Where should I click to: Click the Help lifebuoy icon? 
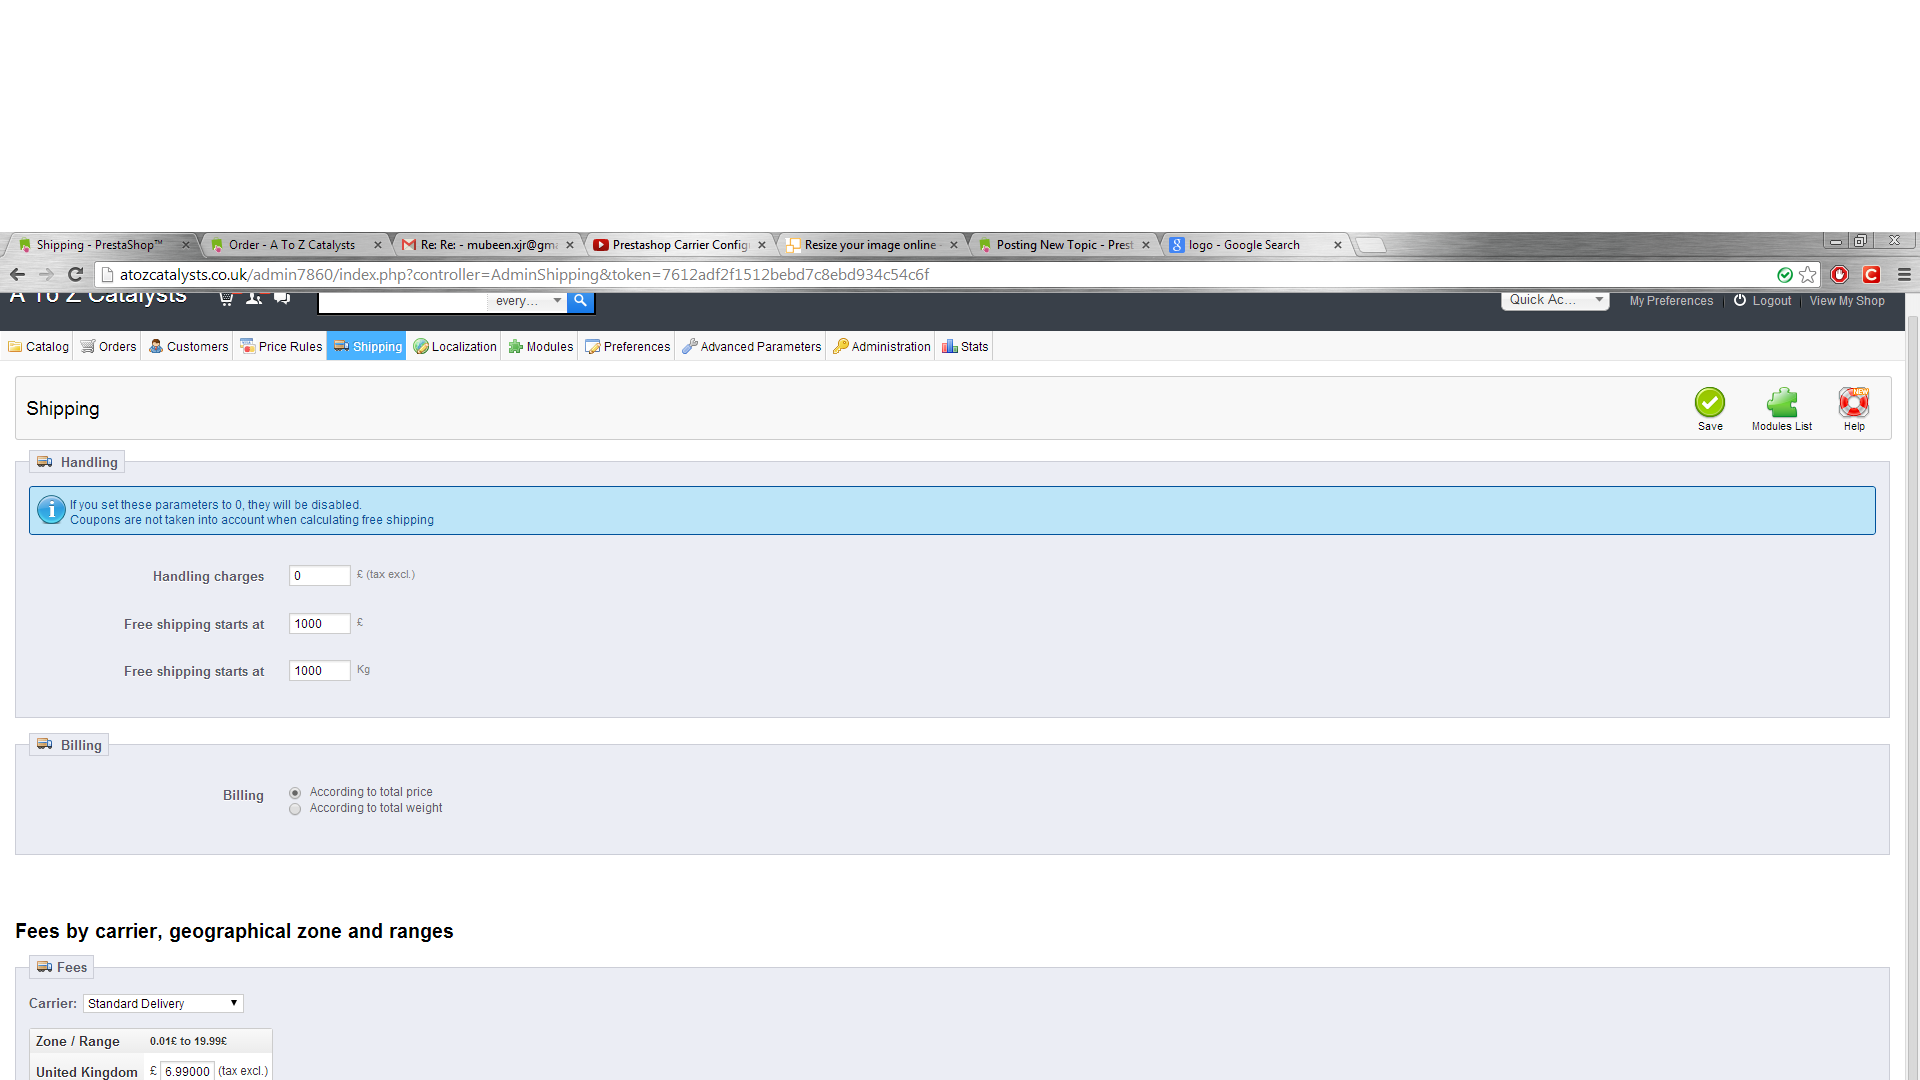click(1853, 403)
